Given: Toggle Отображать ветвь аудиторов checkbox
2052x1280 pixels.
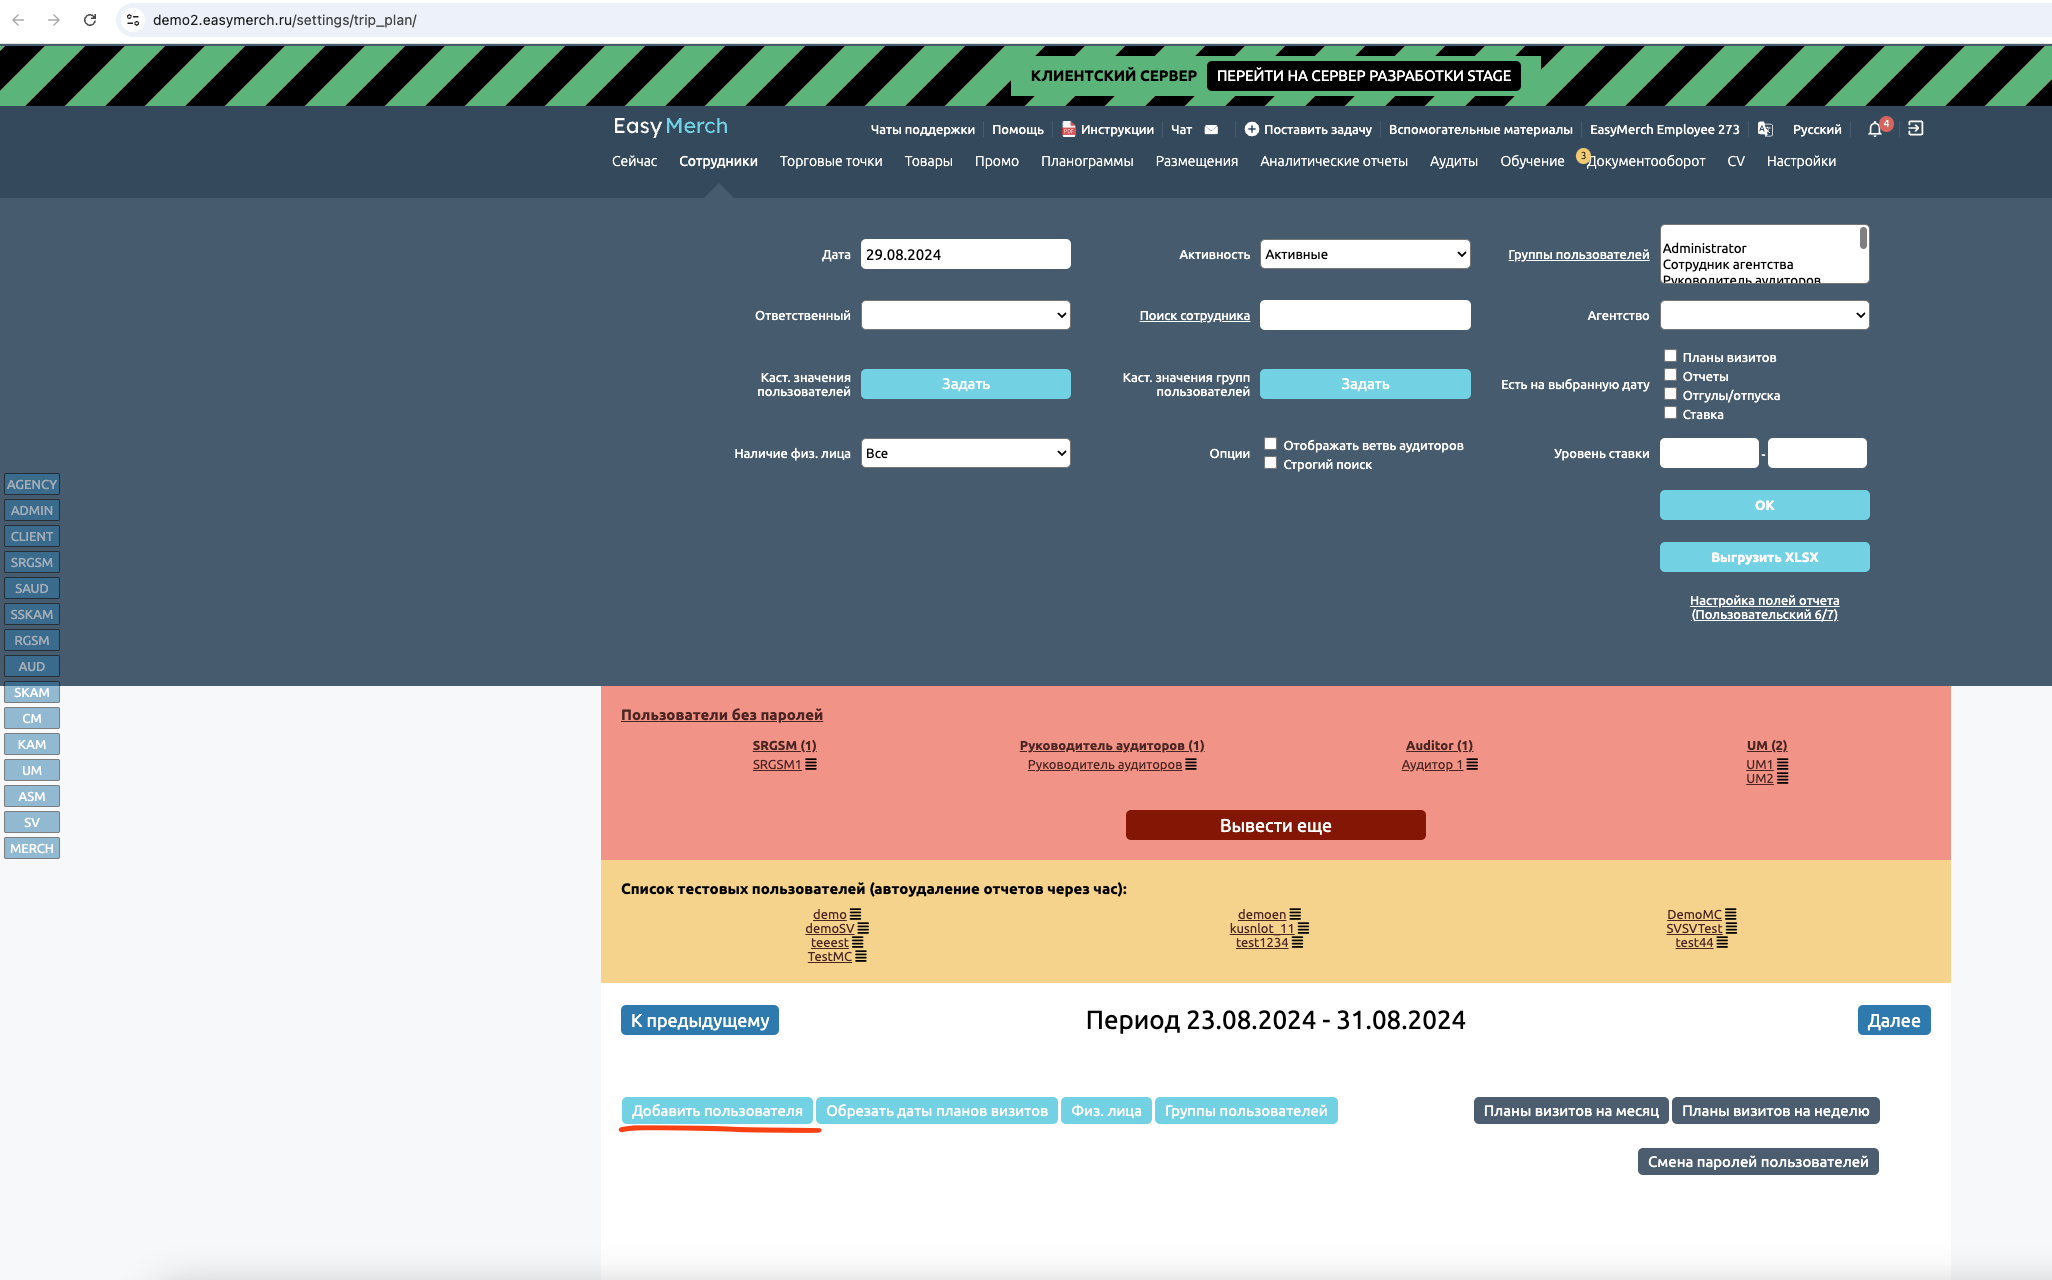Looking at the screenshot, I should coord(1270,444).
